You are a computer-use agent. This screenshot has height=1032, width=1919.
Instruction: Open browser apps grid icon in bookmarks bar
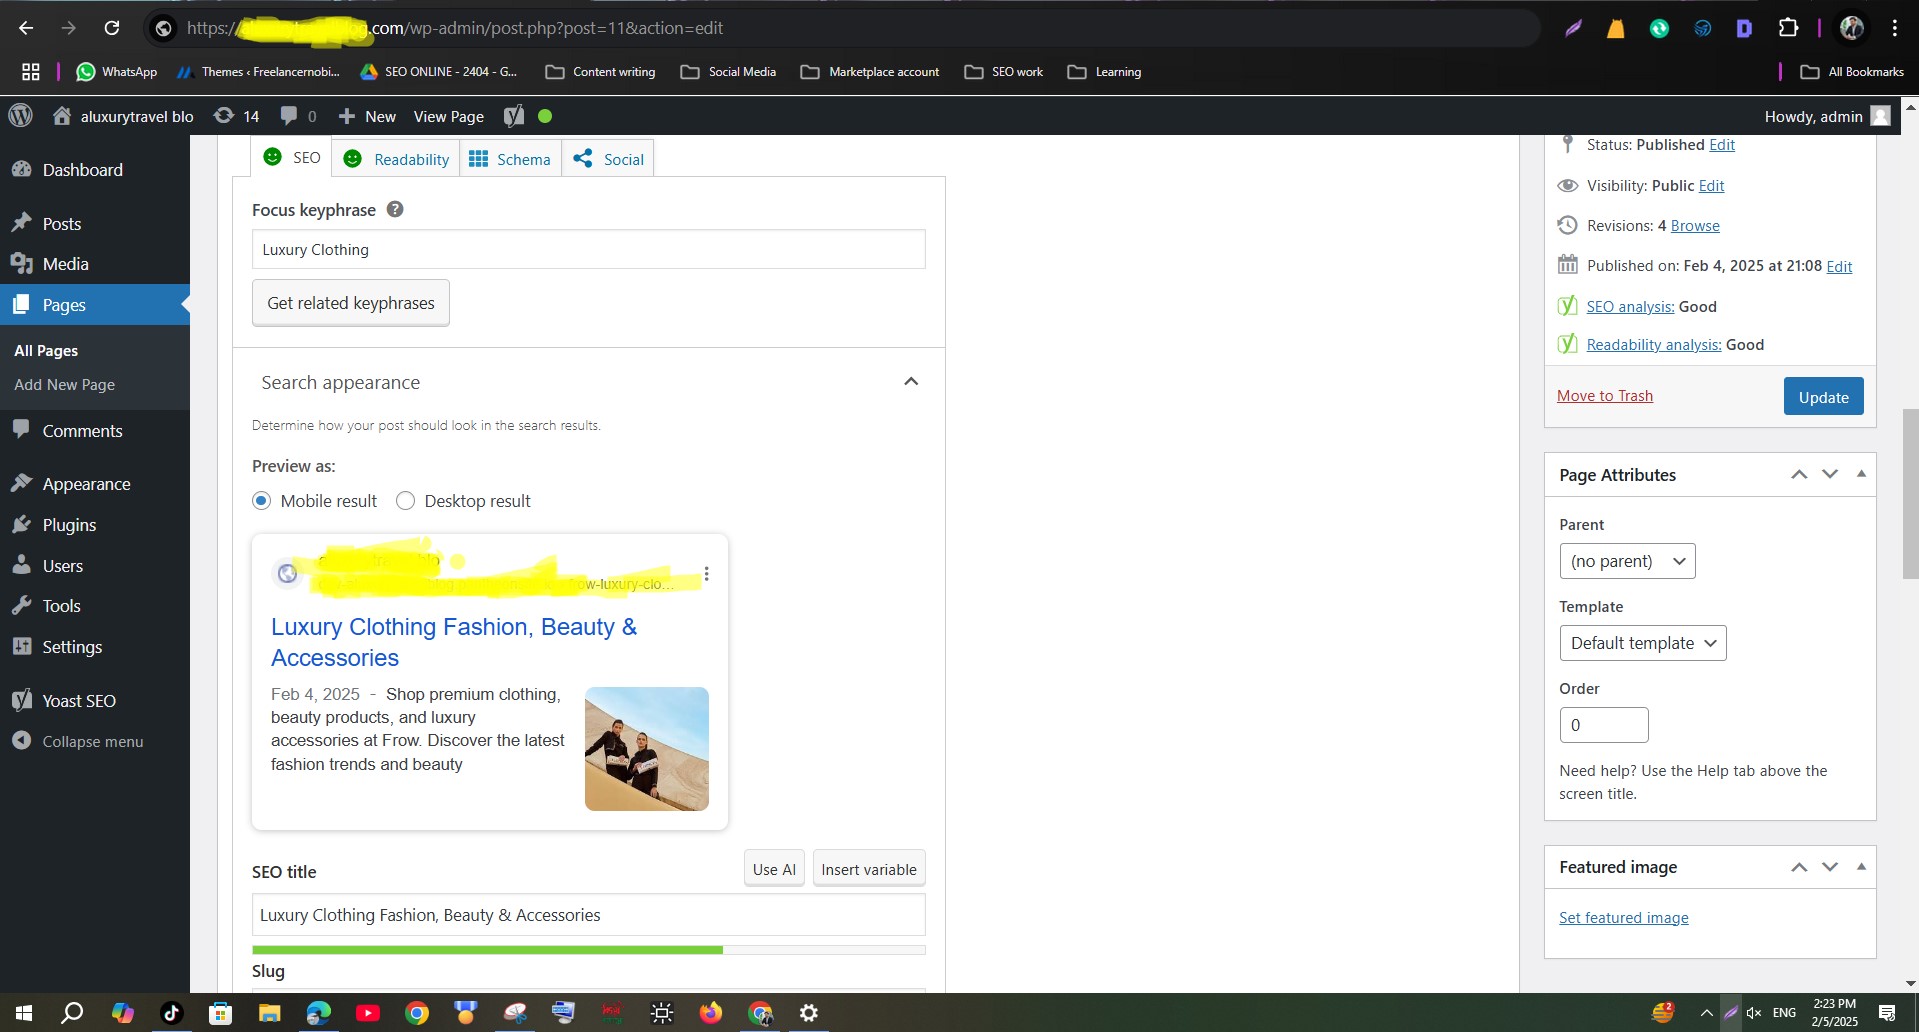(31, 72)
